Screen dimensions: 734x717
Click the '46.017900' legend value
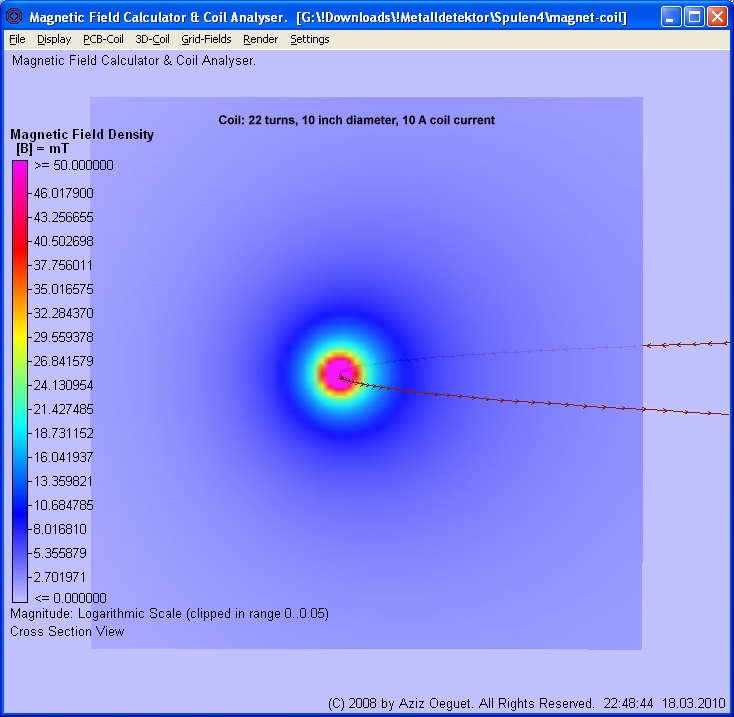(64, 193)
